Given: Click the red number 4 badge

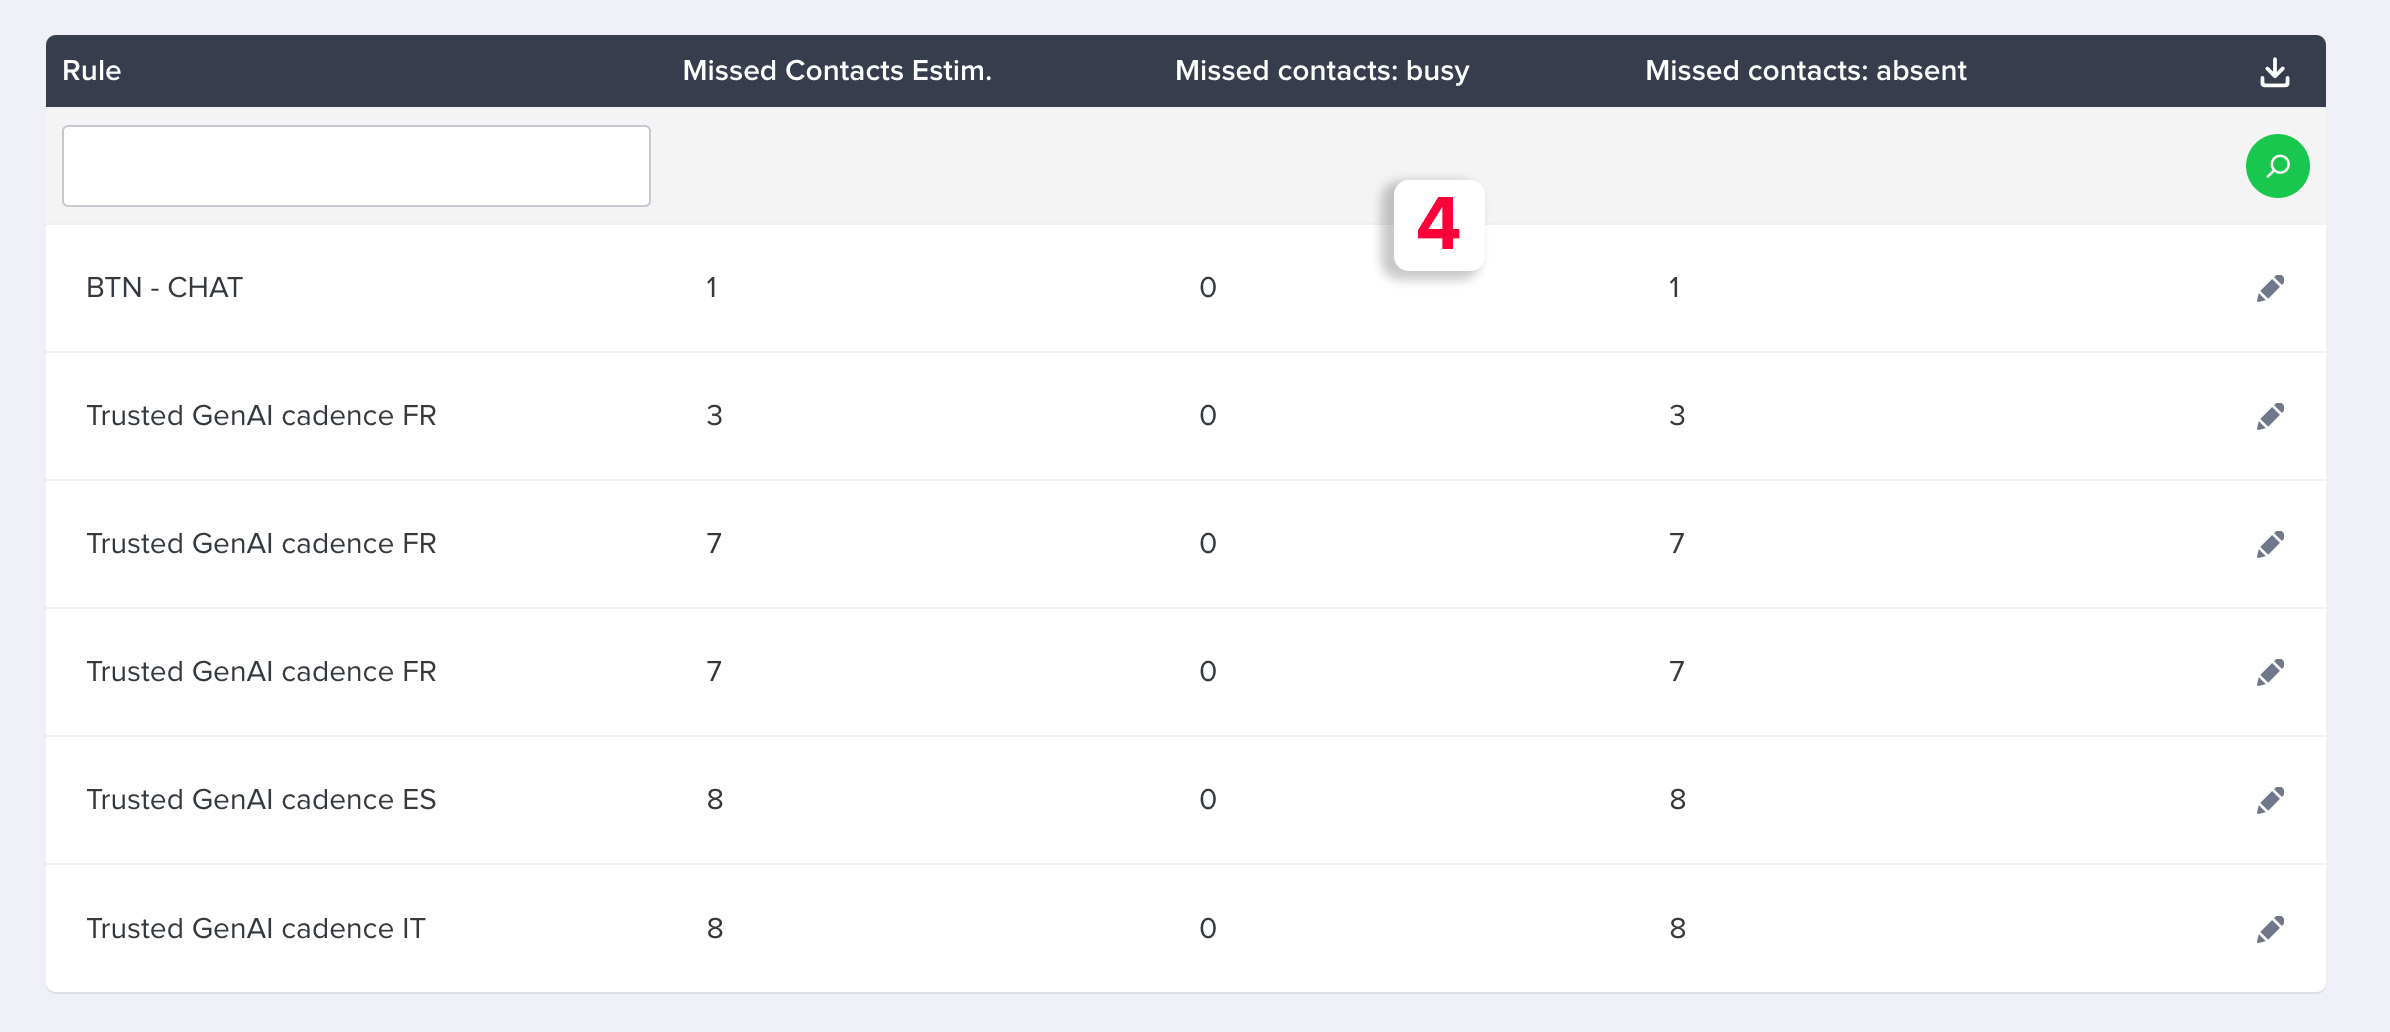Looking at the screenshot, I should pyautogui.click(x=1439, y=225).
